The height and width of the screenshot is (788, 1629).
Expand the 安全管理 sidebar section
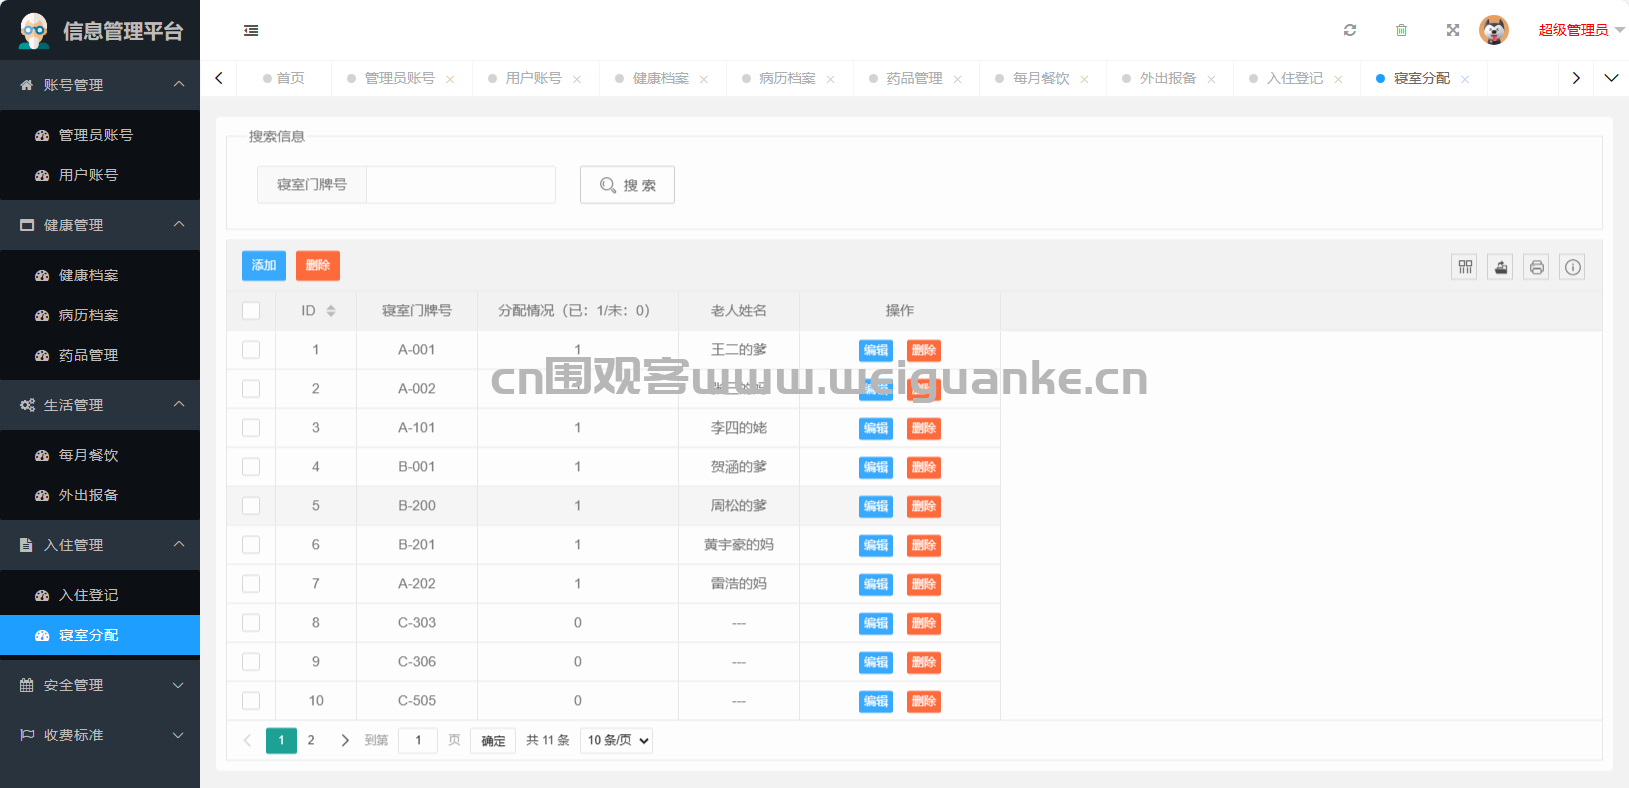100,685
